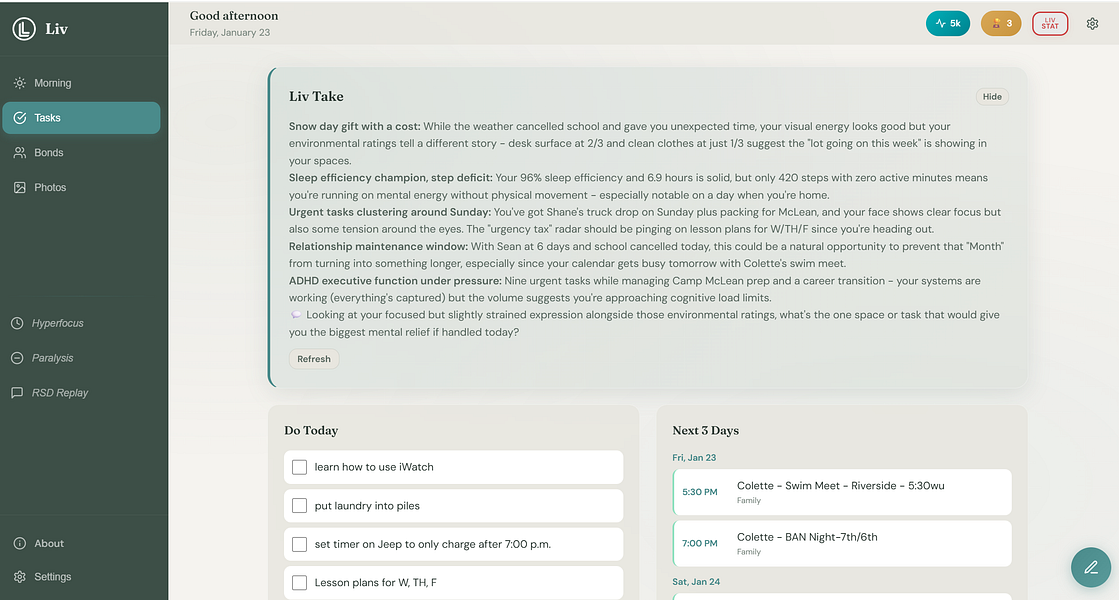Viewport: 1119px width, 600px height.
Task: Check off learn how to use iWatch
Action: point(300,467)
